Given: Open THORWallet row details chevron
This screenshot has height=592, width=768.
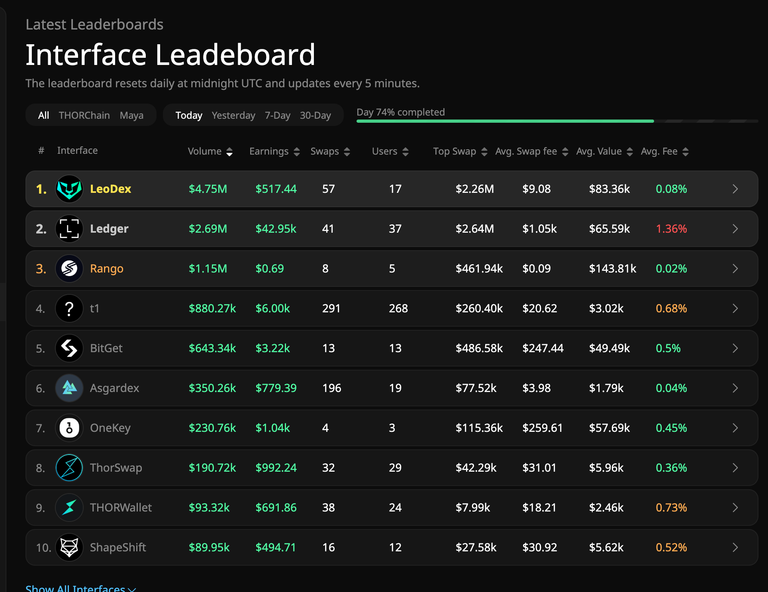Looking at the screenshot, I should [x=735, y=507].
